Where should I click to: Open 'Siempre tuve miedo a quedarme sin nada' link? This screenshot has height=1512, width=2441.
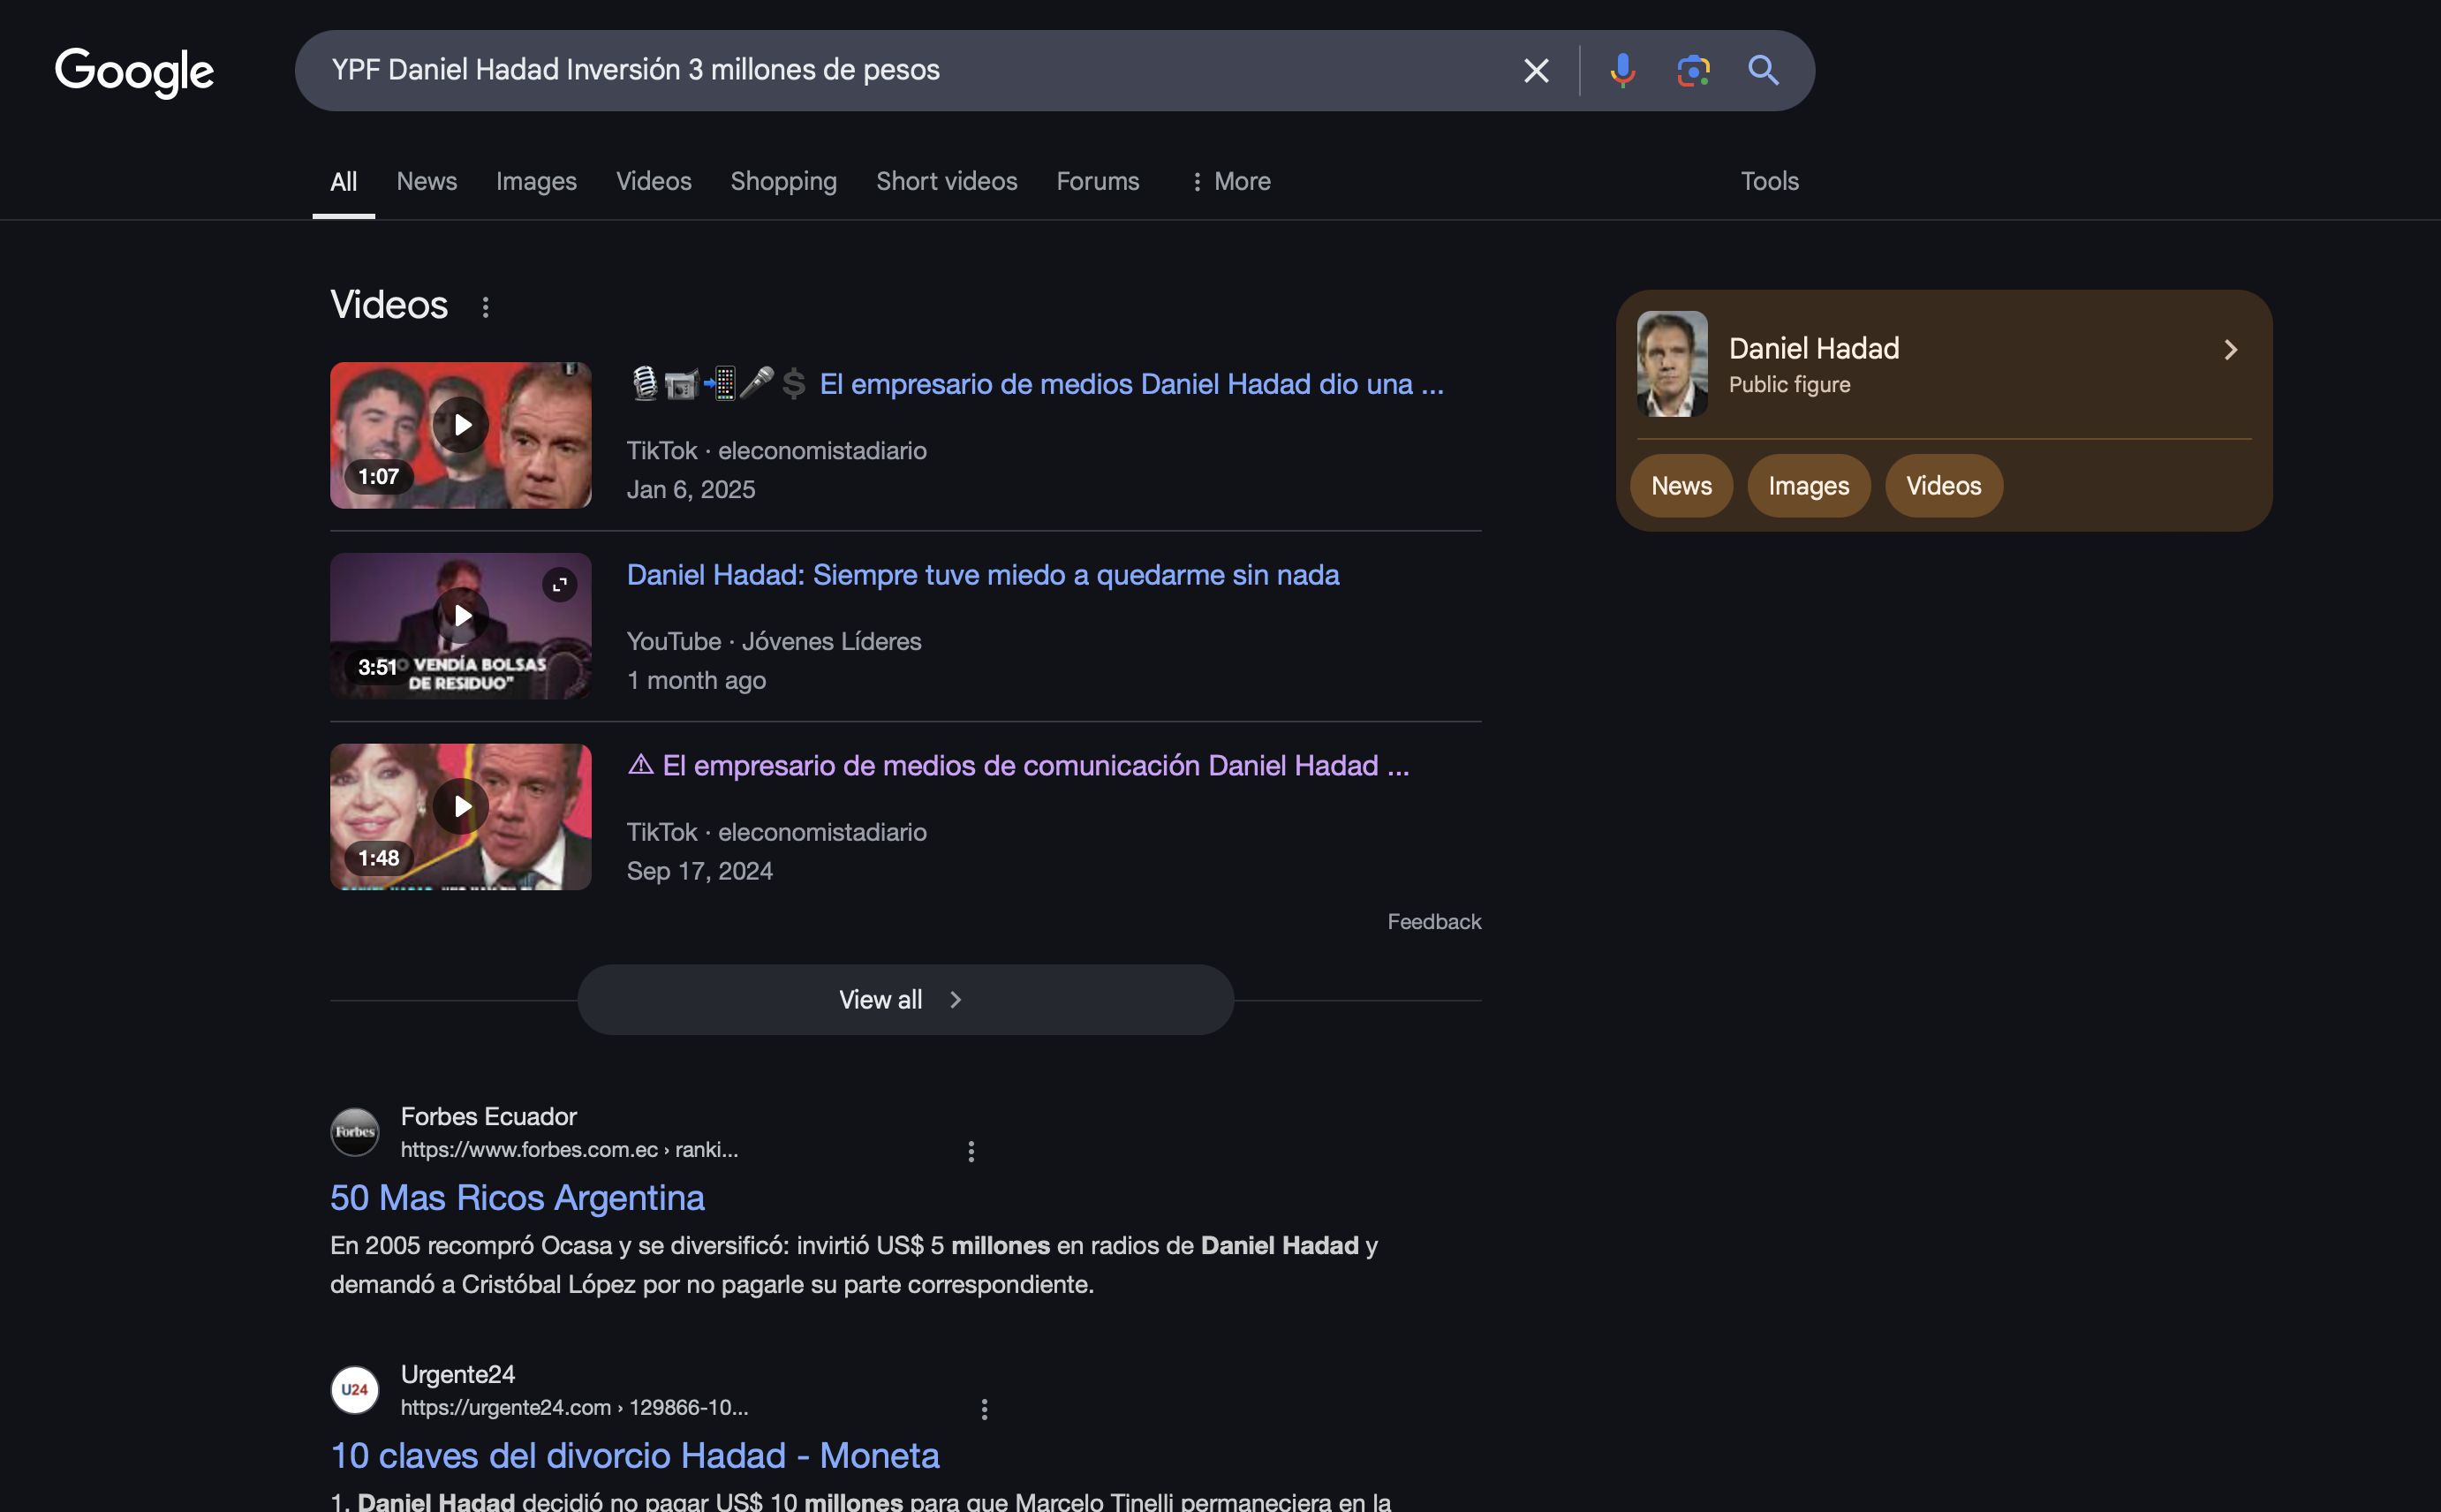(x=983, y=575)
